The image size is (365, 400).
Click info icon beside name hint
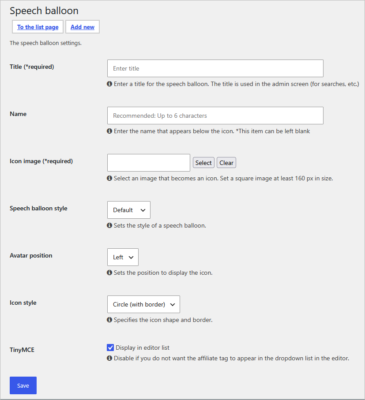tap(109, 131)
